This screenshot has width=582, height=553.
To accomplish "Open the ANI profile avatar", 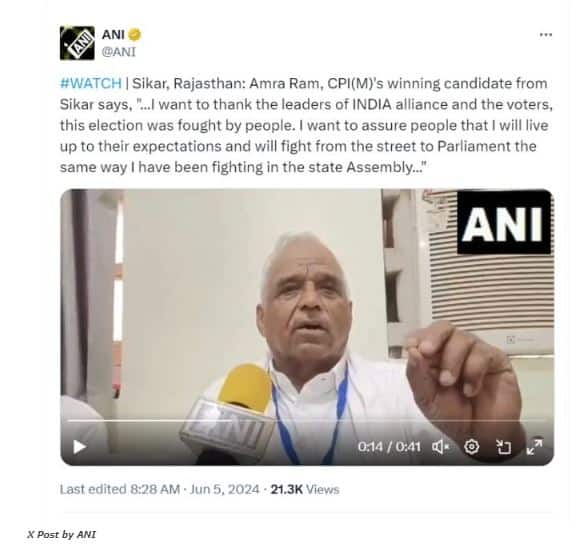I will pyautogui.click(x=77, y=43).
